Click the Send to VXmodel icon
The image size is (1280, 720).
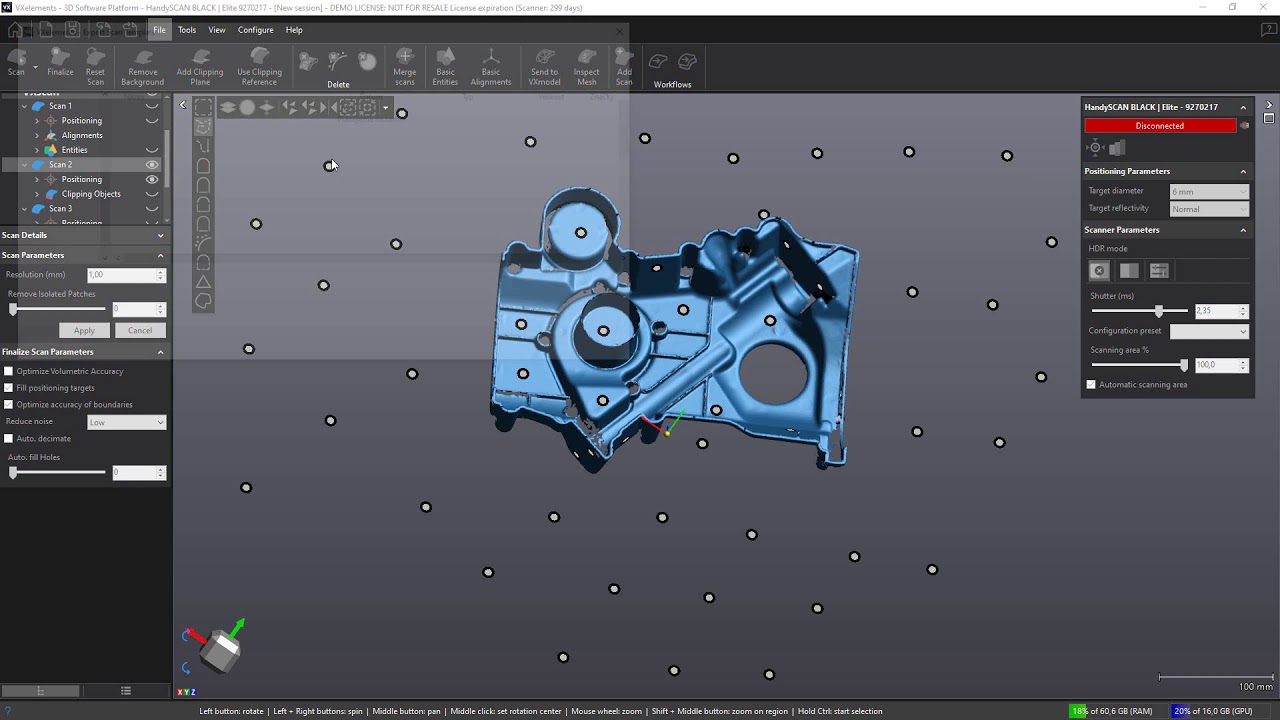tap(545, 62)
